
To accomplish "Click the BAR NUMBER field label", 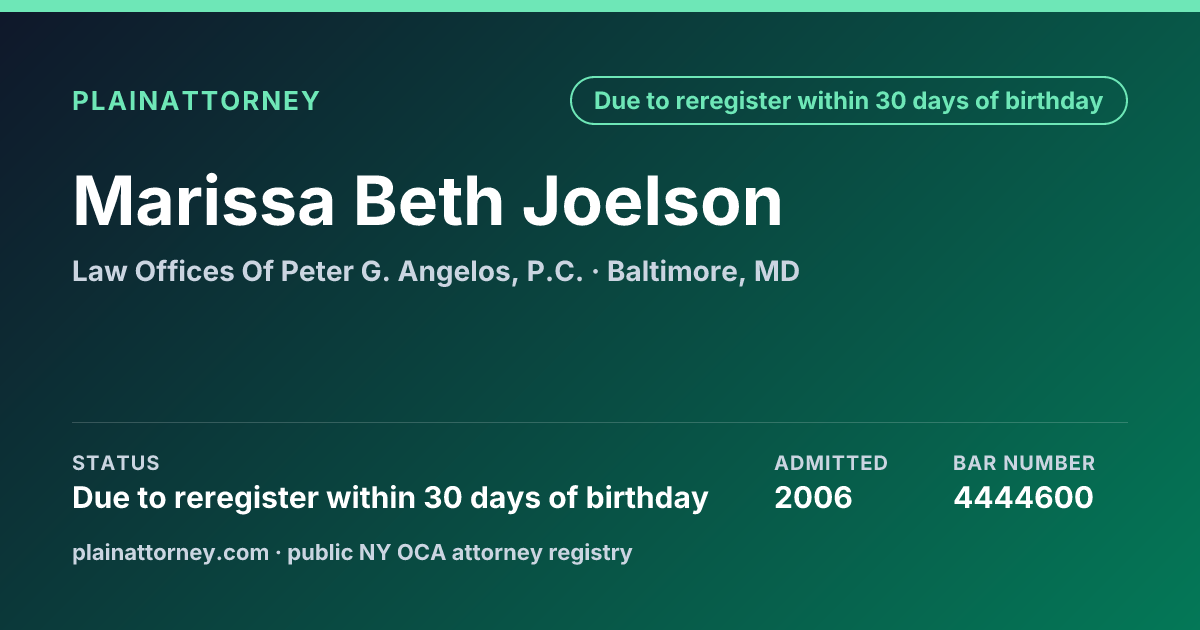I will pyautogui.click(x=1024, y=463).
